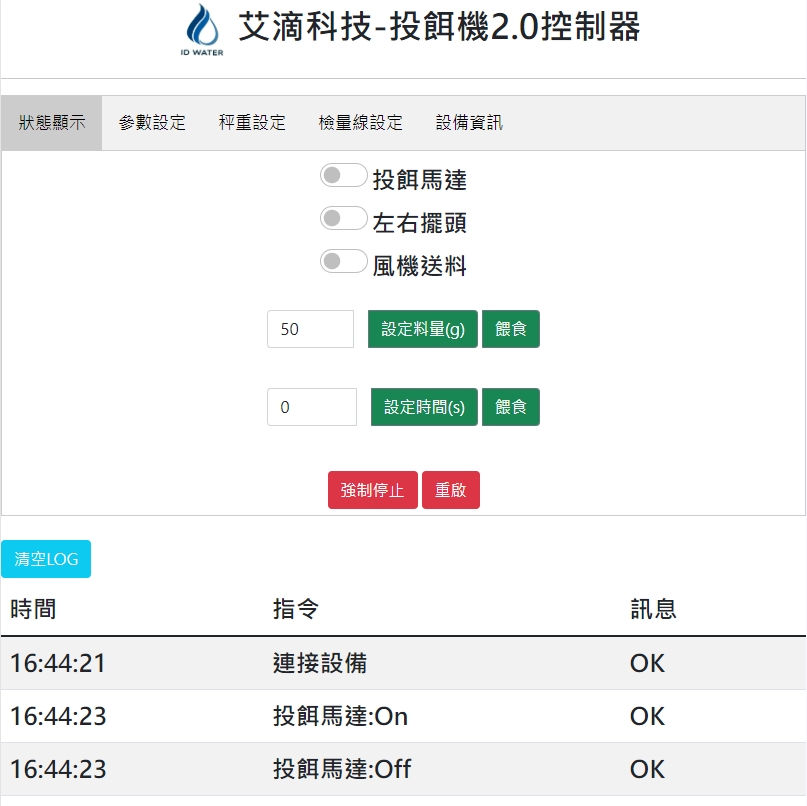Viewport: 807px width, 806px height.
Task: Focus the time input field showing 0
Action: [311, 407]
